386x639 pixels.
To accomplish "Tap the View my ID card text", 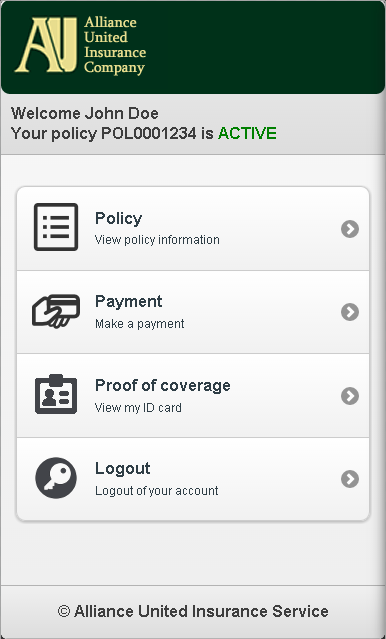I will tap(138, 407).
